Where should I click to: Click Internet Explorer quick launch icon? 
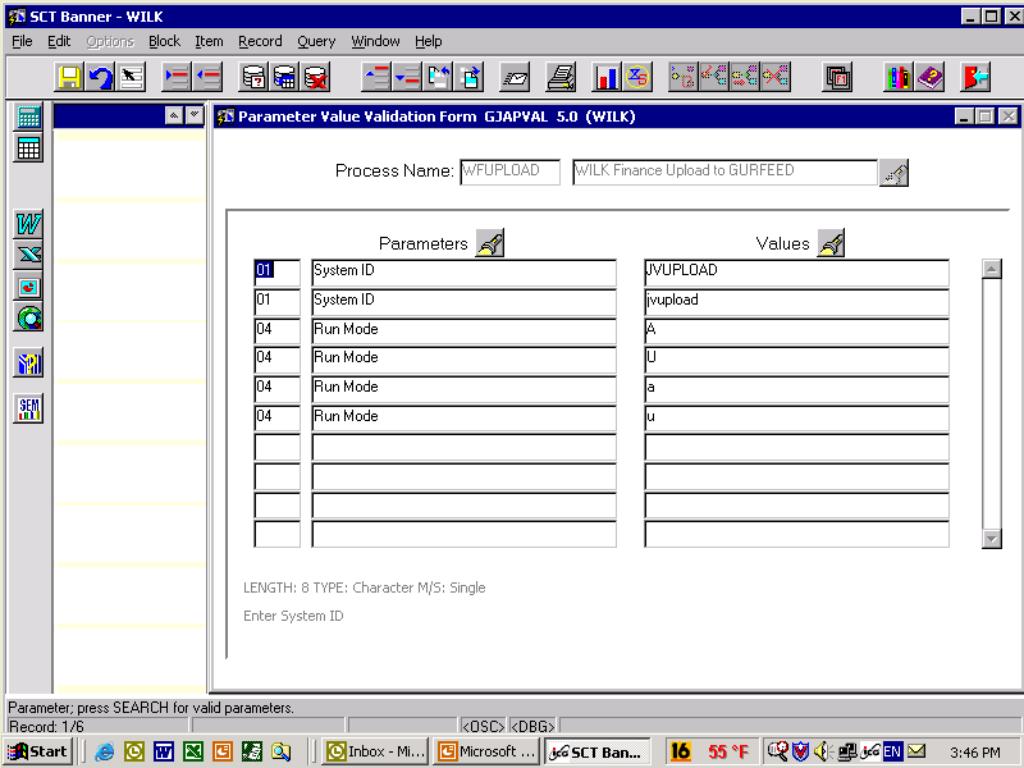(104, 752)
